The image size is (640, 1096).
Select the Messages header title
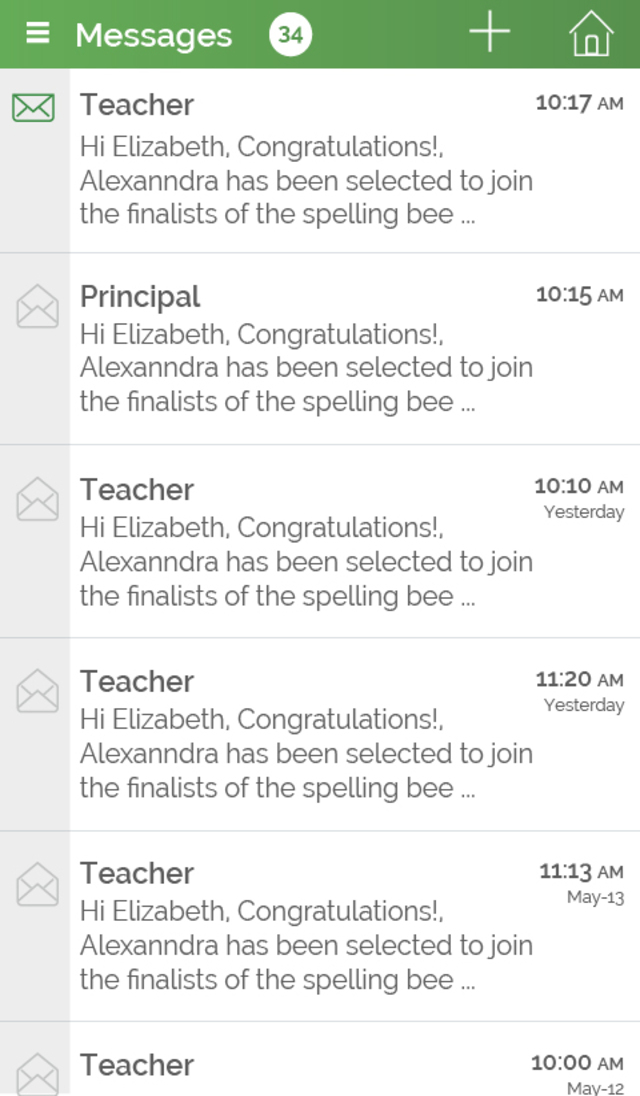click(x=153, y=35)
